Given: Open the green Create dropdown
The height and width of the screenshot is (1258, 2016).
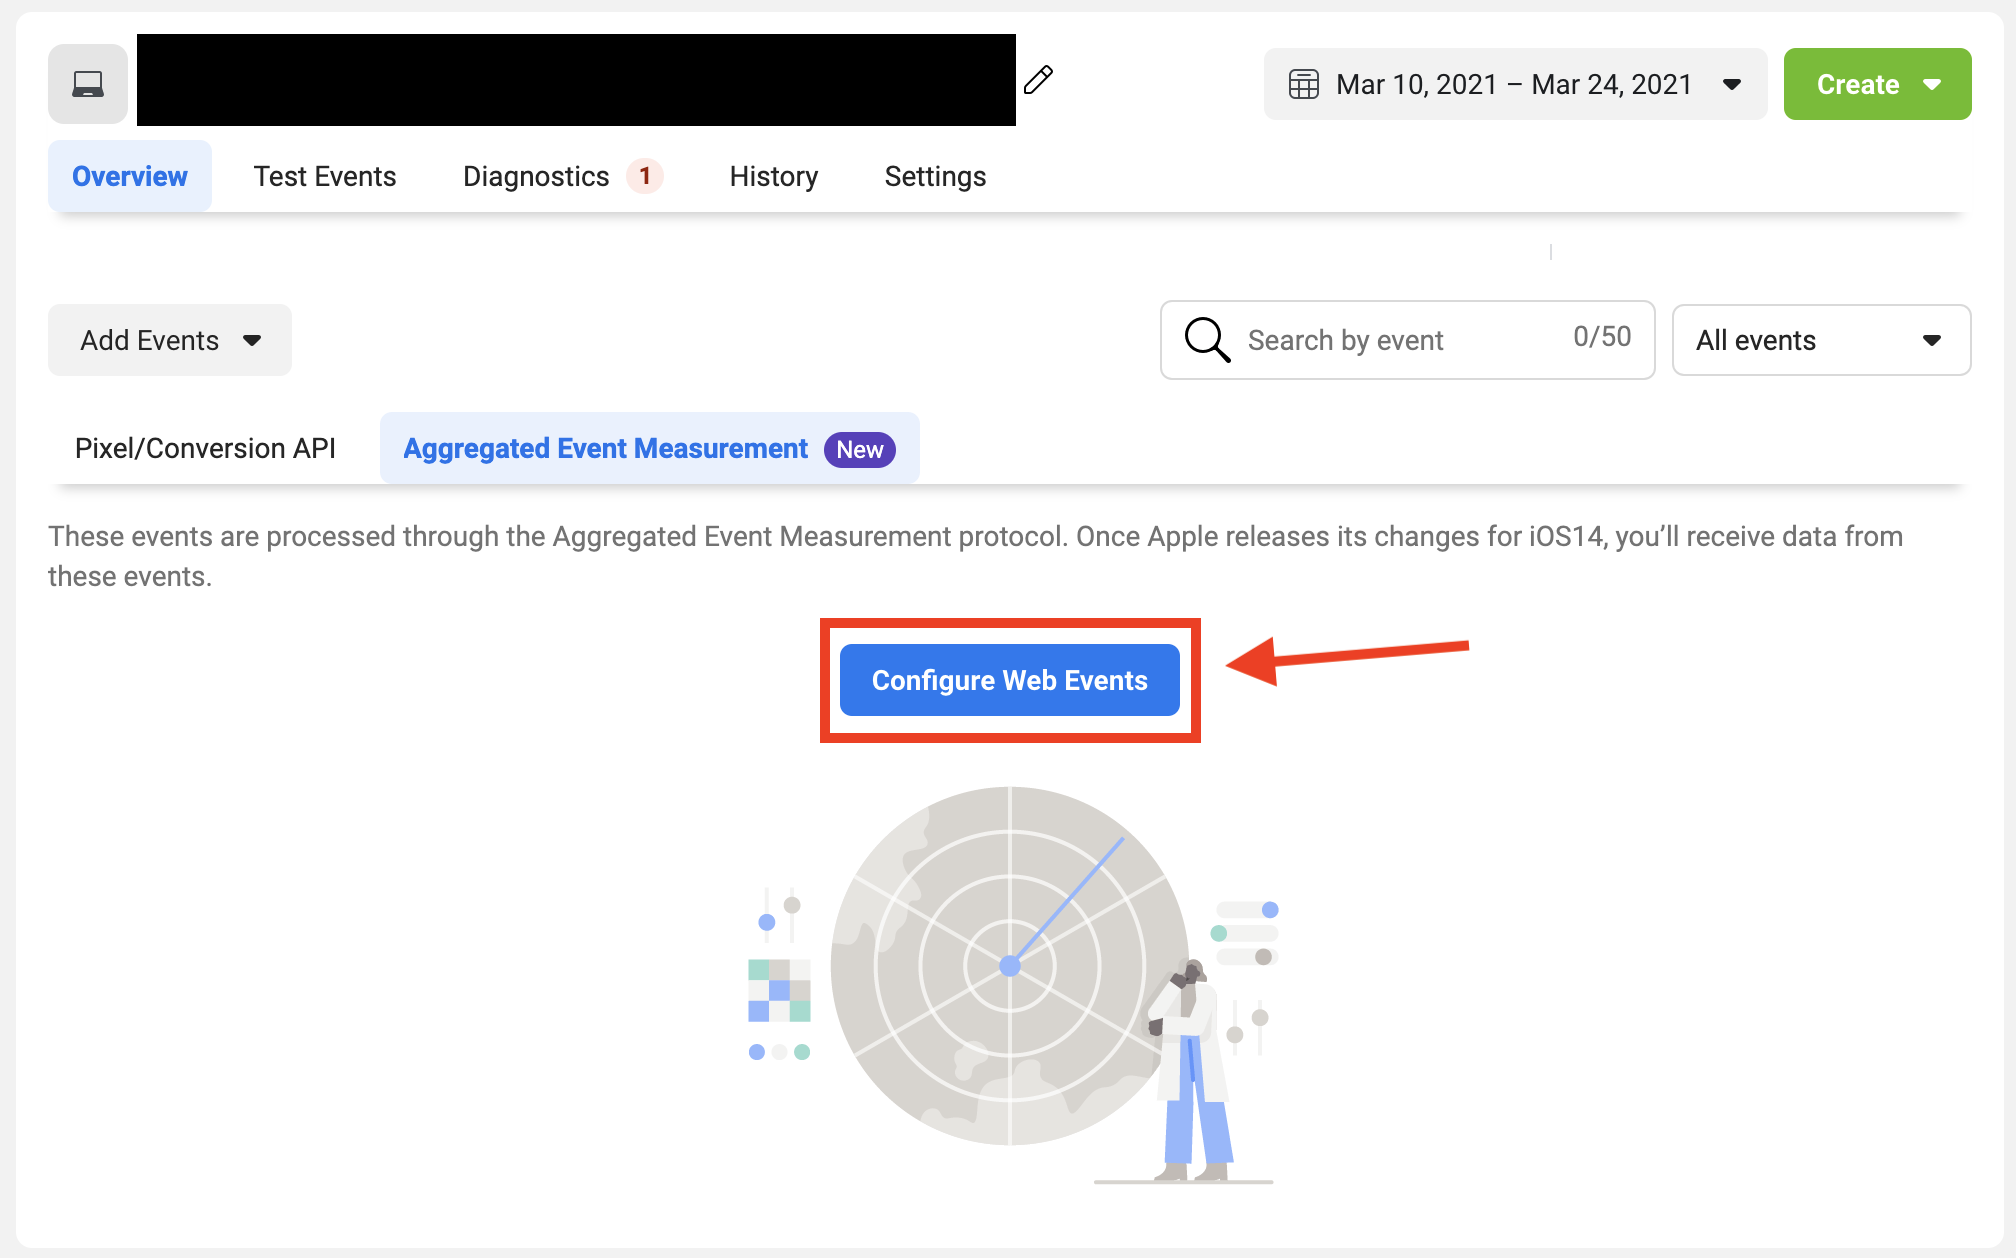Looking at the screenshot, I should [x=1877, y=84].
